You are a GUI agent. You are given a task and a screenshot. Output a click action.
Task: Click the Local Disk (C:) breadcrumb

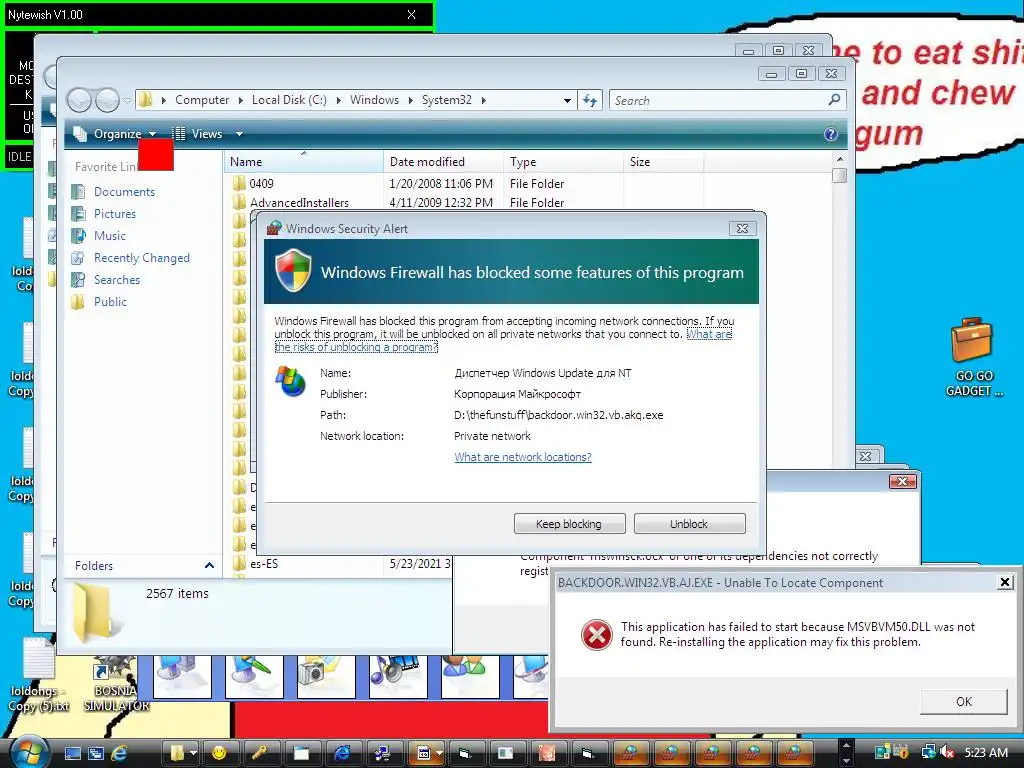point(289,100)
